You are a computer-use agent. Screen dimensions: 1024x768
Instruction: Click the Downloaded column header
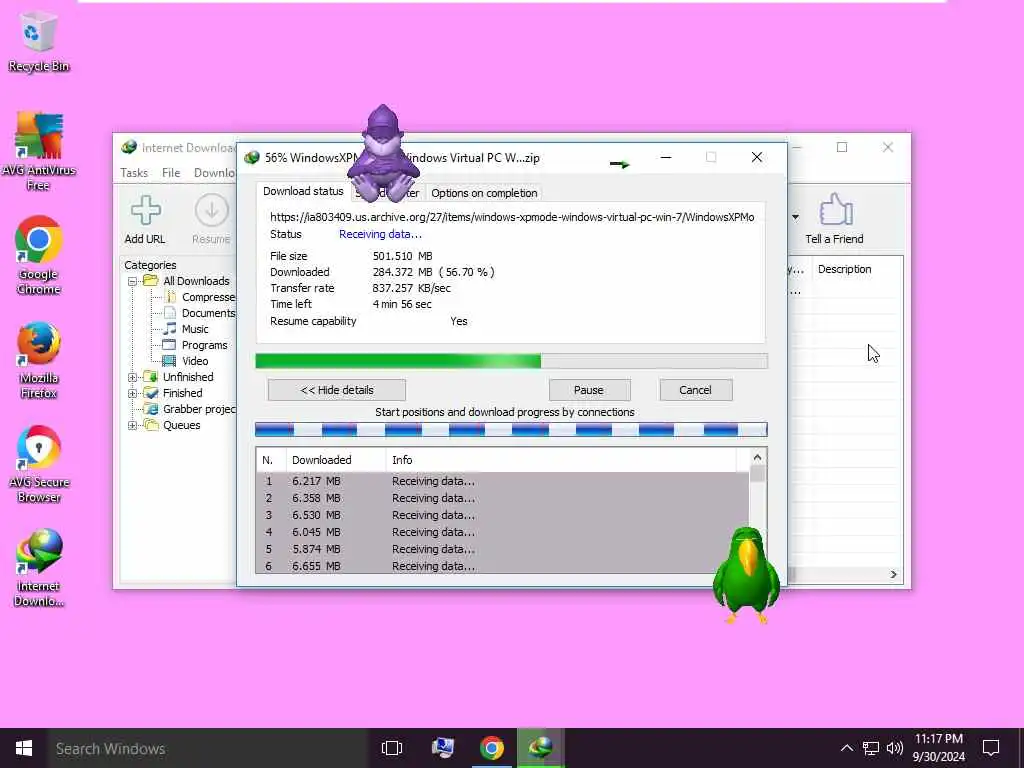(336, 460)
